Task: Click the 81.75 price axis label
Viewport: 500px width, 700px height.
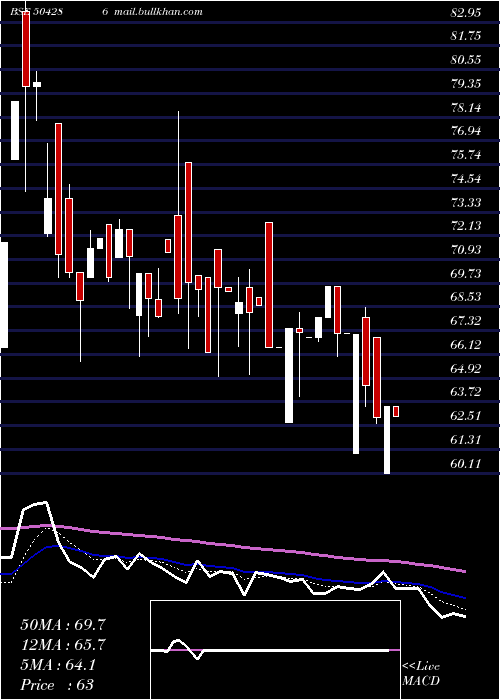Action: [x=466, y=36]
